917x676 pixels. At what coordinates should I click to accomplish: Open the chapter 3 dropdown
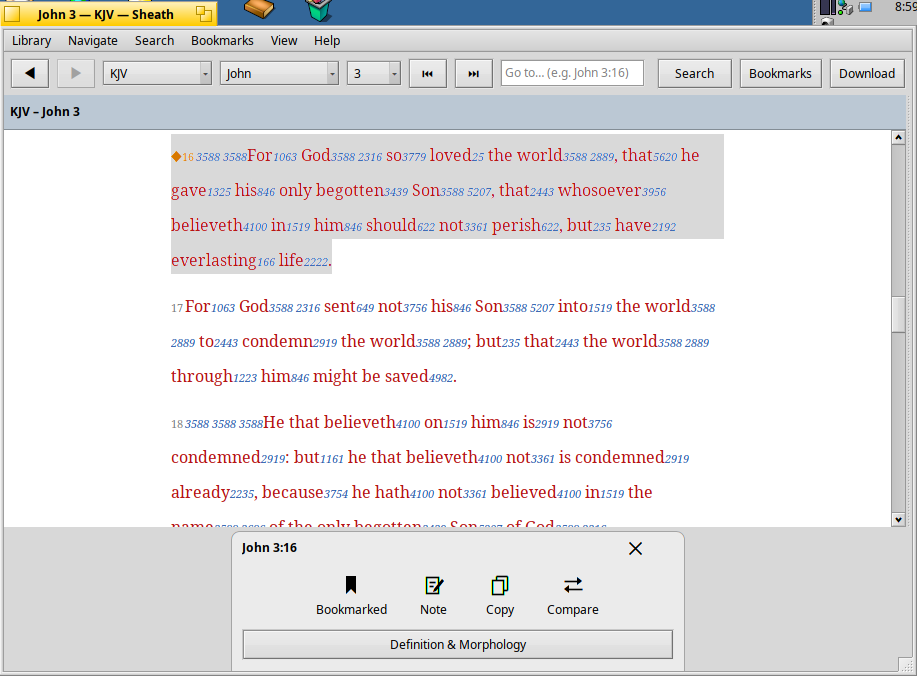pyautogui.click(x=374, y=74)
